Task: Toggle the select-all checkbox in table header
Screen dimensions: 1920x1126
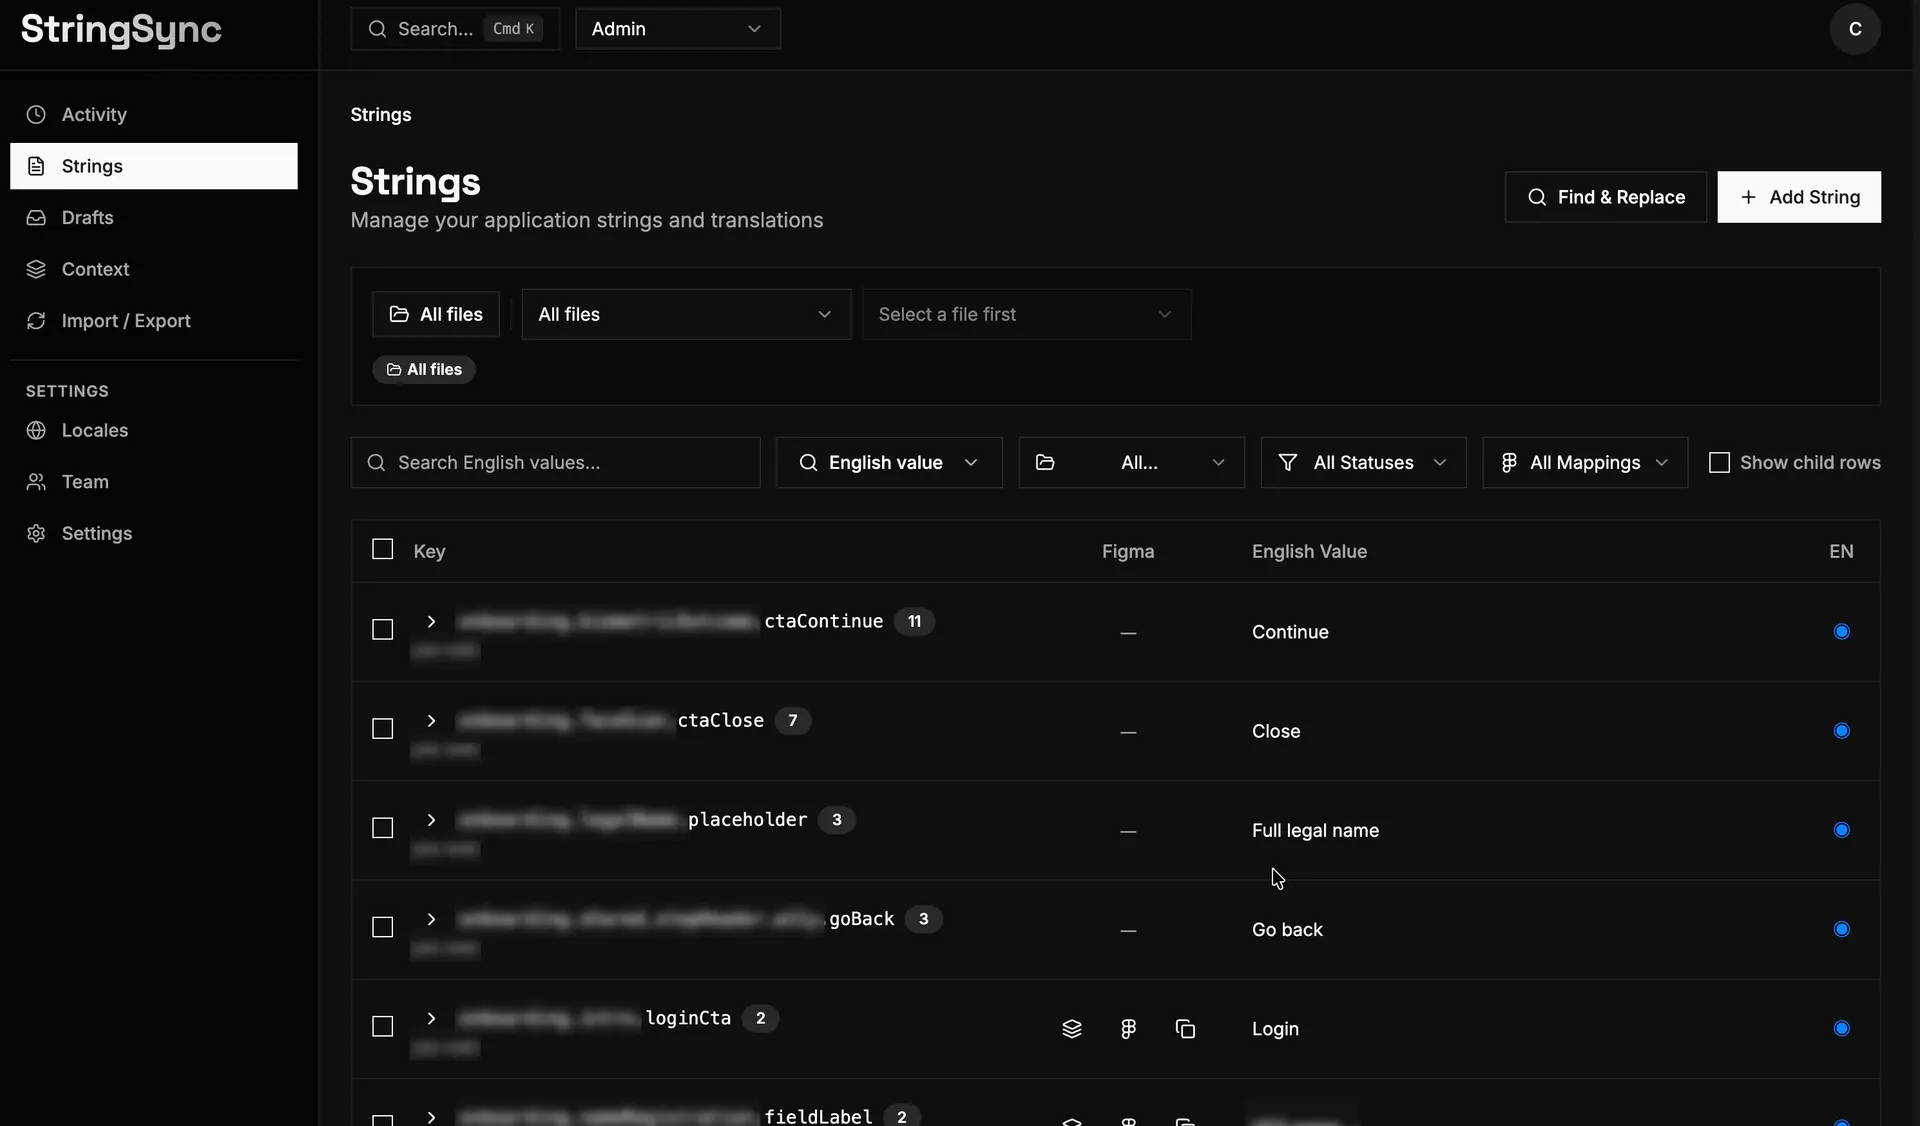Action: coord(382,549)
